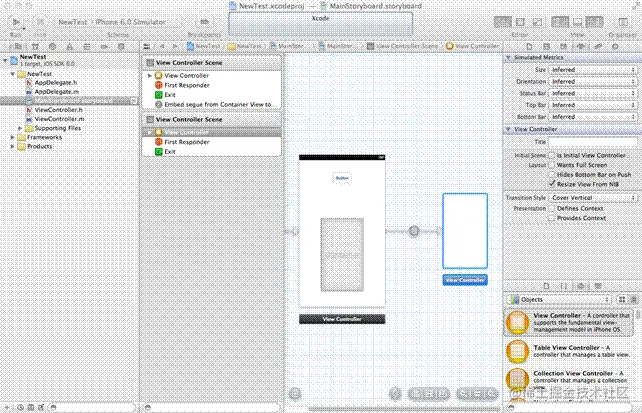Image resolution: width=642 pixels, height=413 pixels.
Task: Toggle the Breakpoints button in the toolbar
Action: 204,22
